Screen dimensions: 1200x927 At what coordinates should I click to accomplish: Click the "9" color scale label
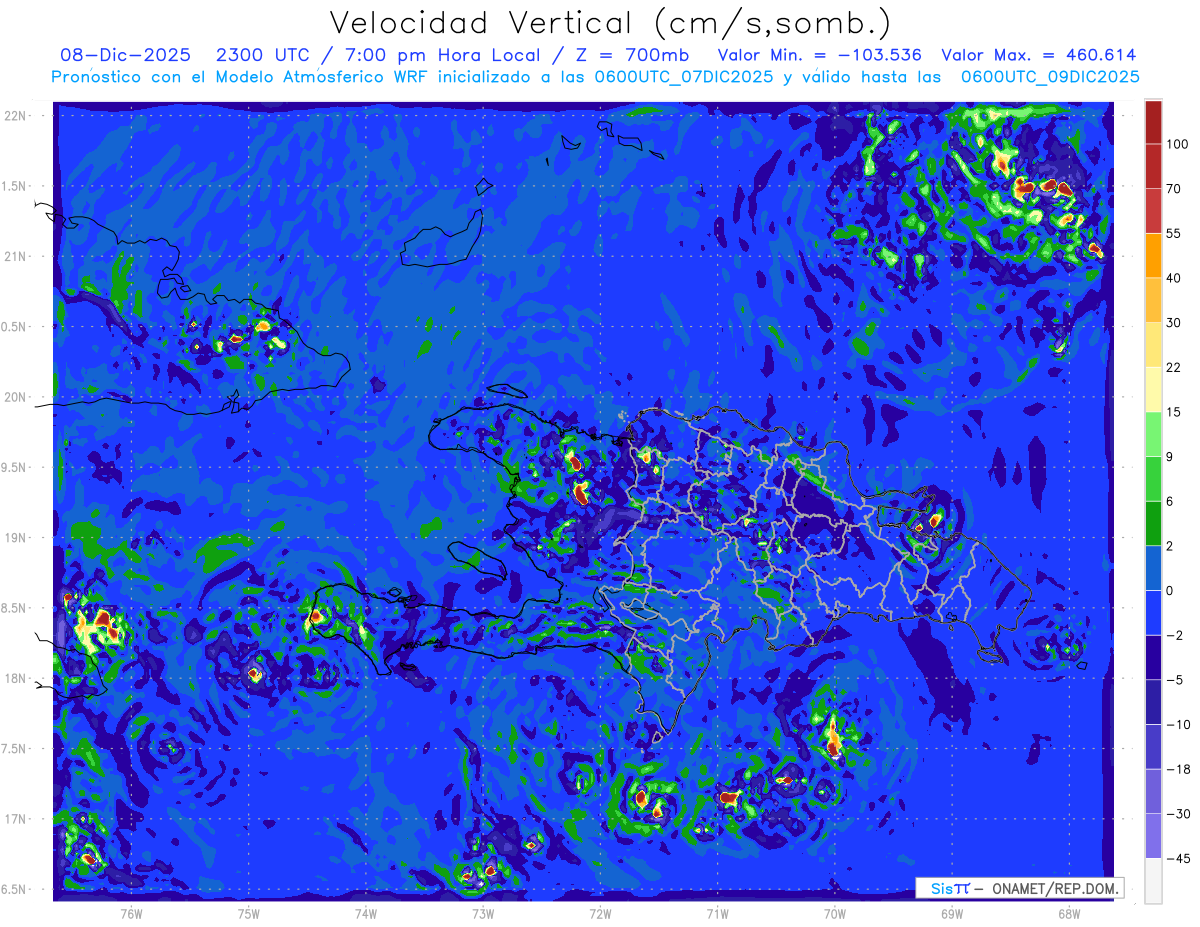click(1170, 457)
